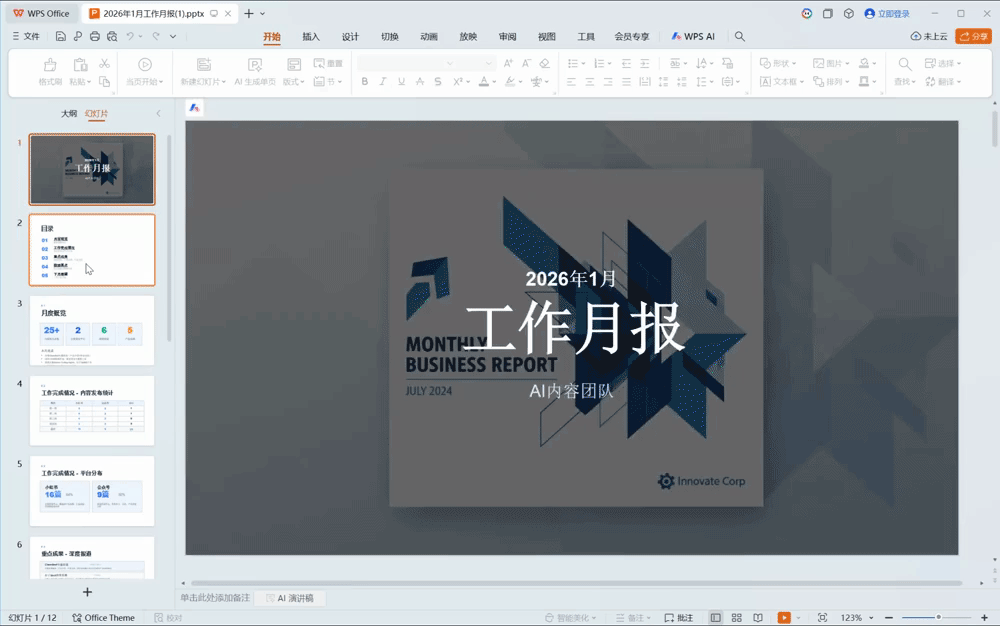The width and height of the screenshot is (1000, 626).
Task: Toggle Strikethrough formatting
Action: pos(420,82)
